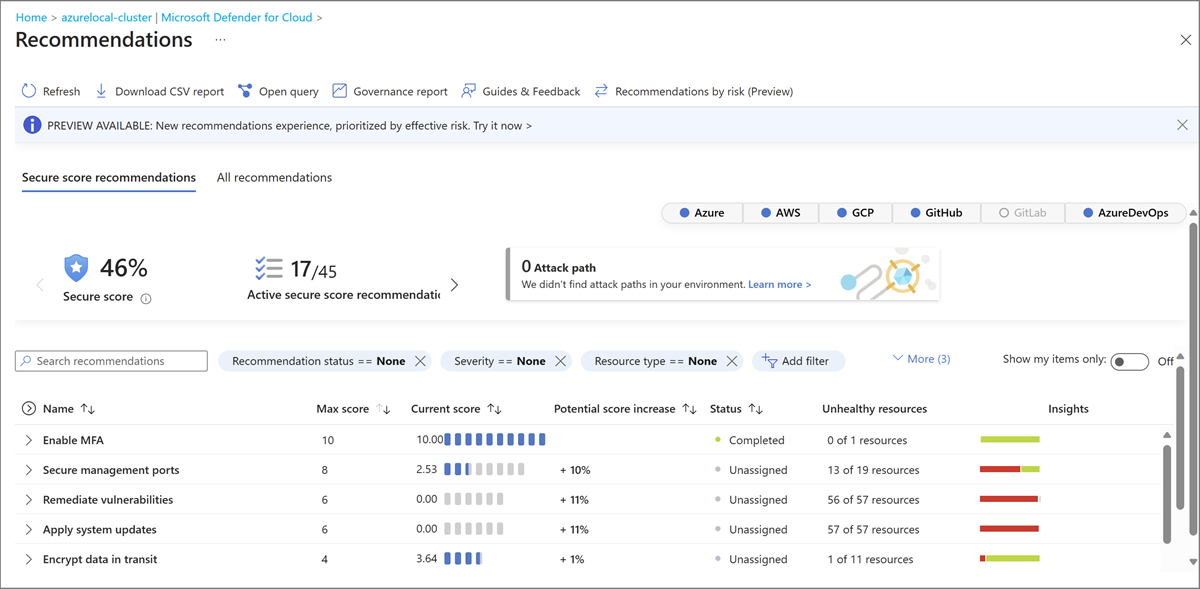Toggle the GitHub environment filter
1200x589 pixels.
click(x=936, y=213)
